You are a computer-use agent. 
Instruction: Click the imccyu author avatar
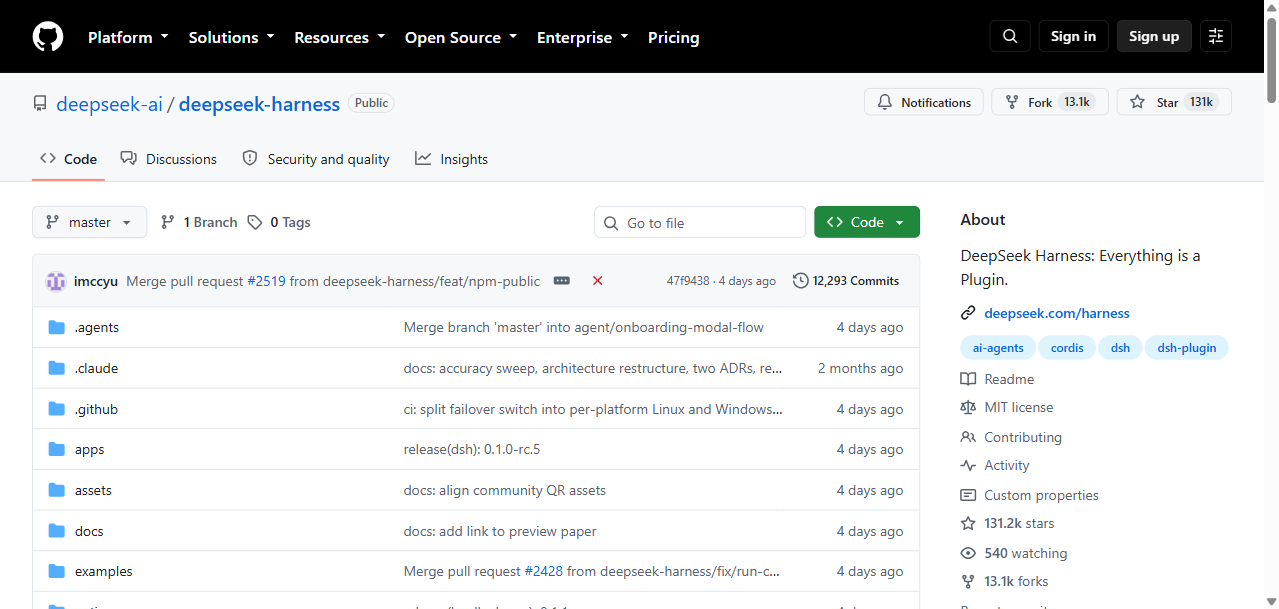56,281
